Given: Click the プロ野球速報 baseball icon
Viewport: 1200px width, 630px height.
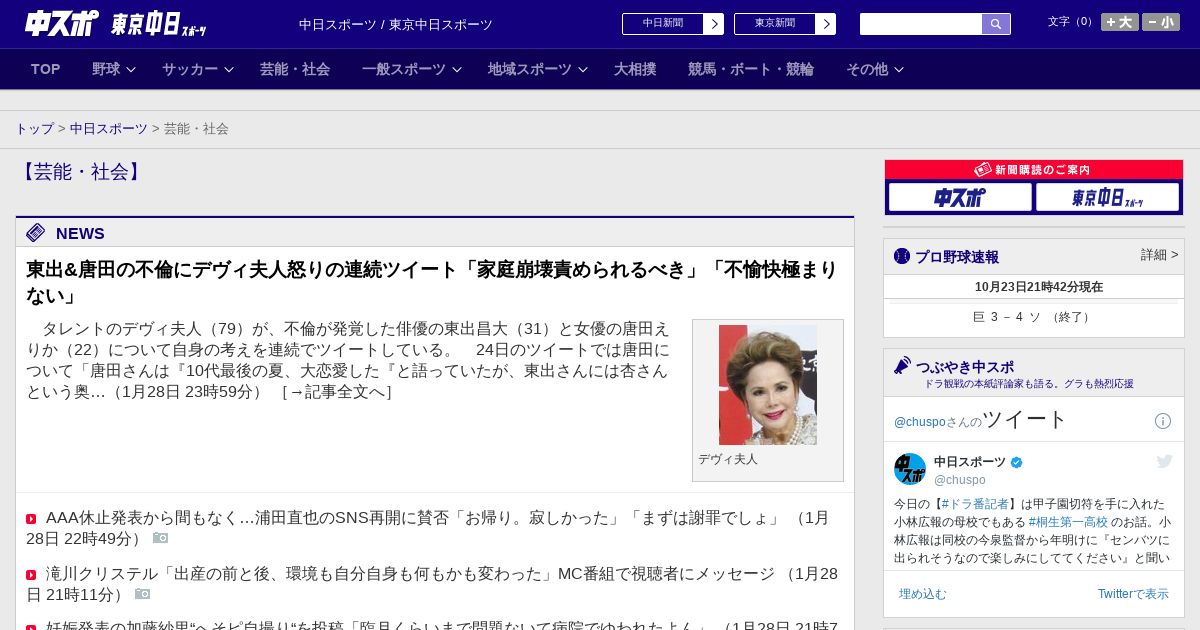Looking at the screenshot, I should click(902, 256).
